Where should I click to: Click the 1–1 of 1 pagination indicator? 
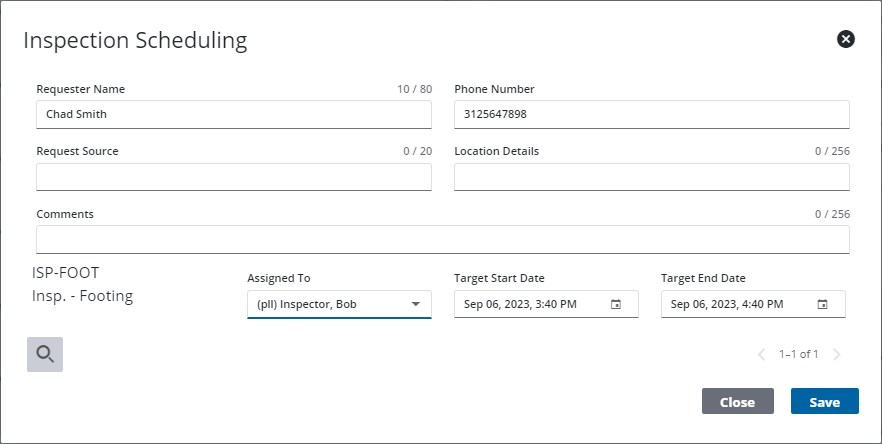pos(798,354)
